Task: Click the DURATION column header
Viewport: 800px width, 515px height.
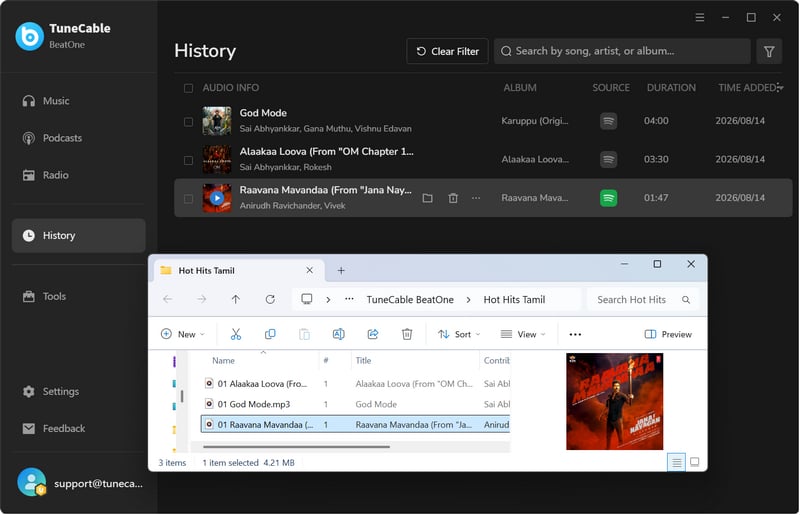Action: [x=671, y=88]
